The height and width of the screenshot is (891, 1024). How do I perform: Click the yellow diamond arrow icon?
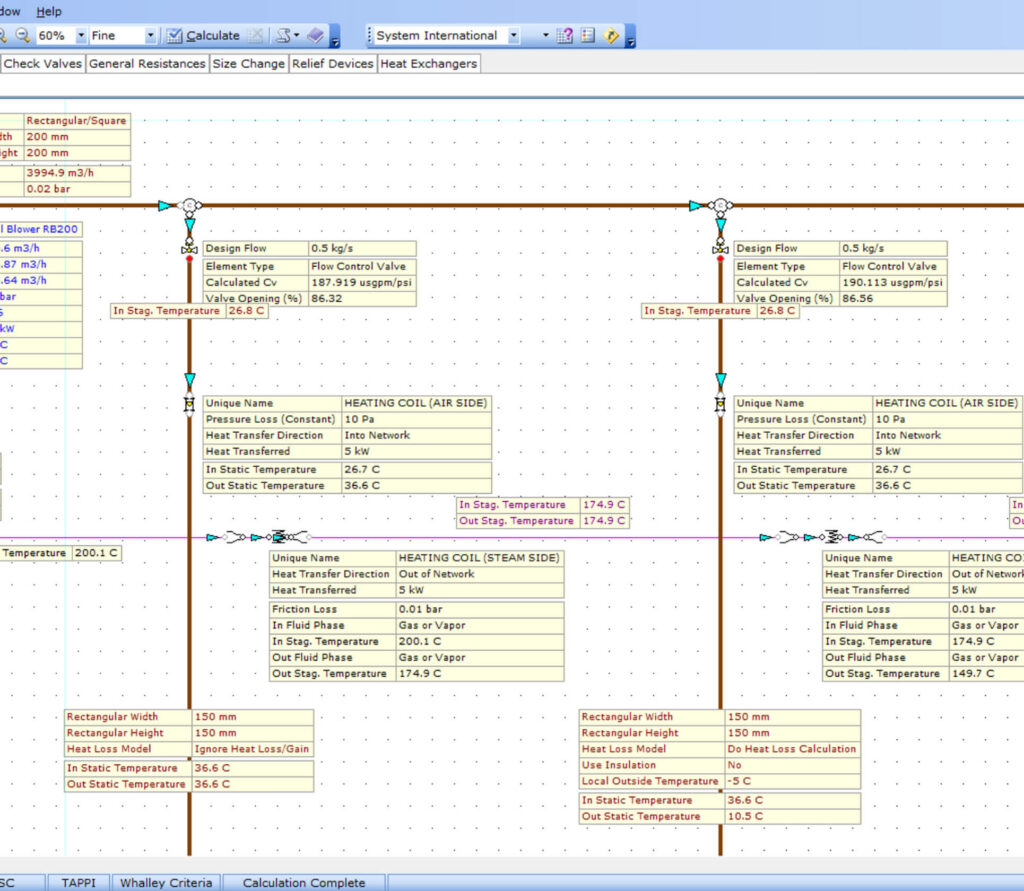[612, 36]
